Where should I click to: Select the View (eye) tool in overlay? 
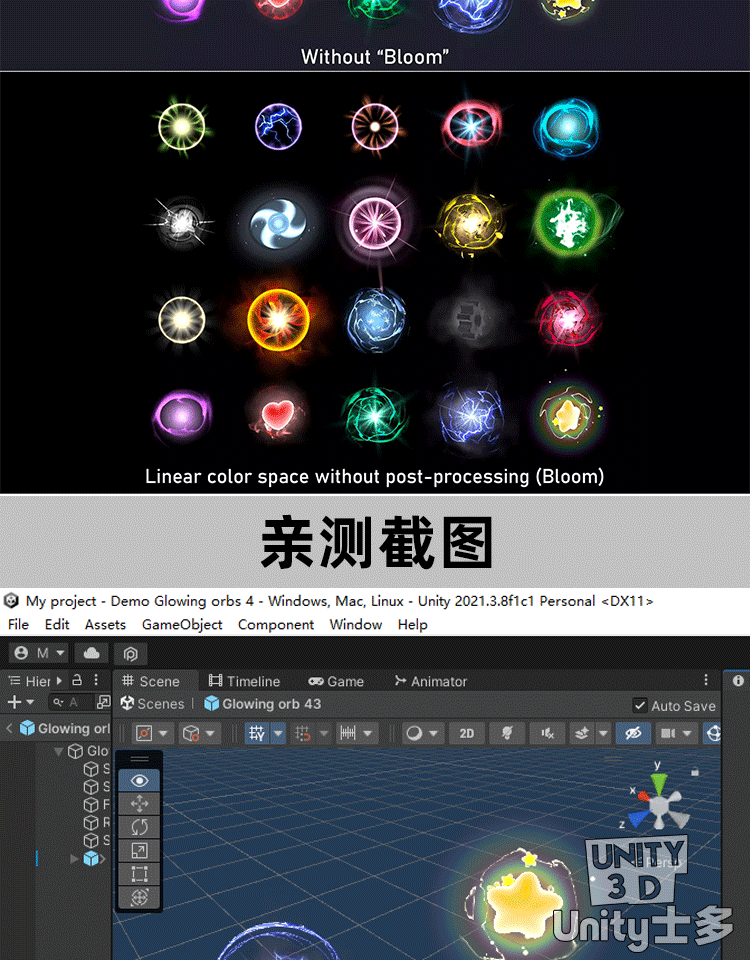pos(139,781)
